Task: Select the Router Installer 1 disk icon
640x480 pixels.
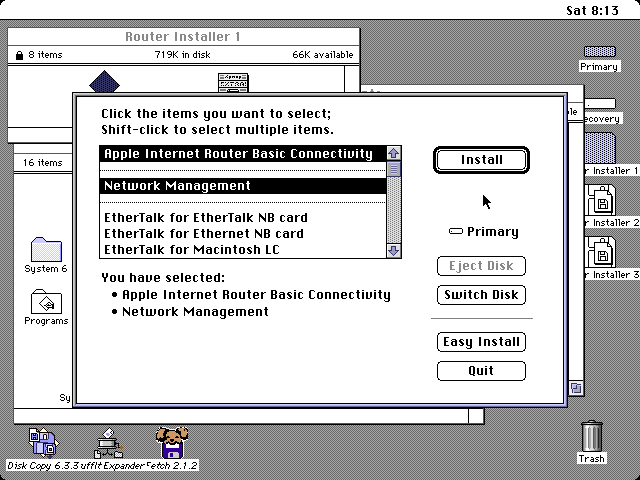Action: point(600,149)
